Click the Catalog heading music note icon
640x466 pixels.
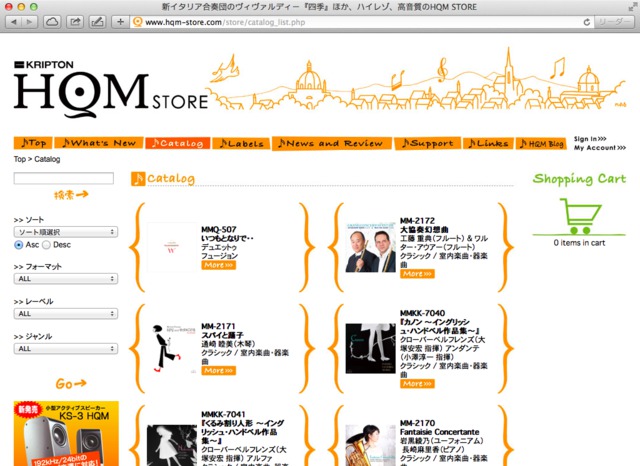coord(138,179)
